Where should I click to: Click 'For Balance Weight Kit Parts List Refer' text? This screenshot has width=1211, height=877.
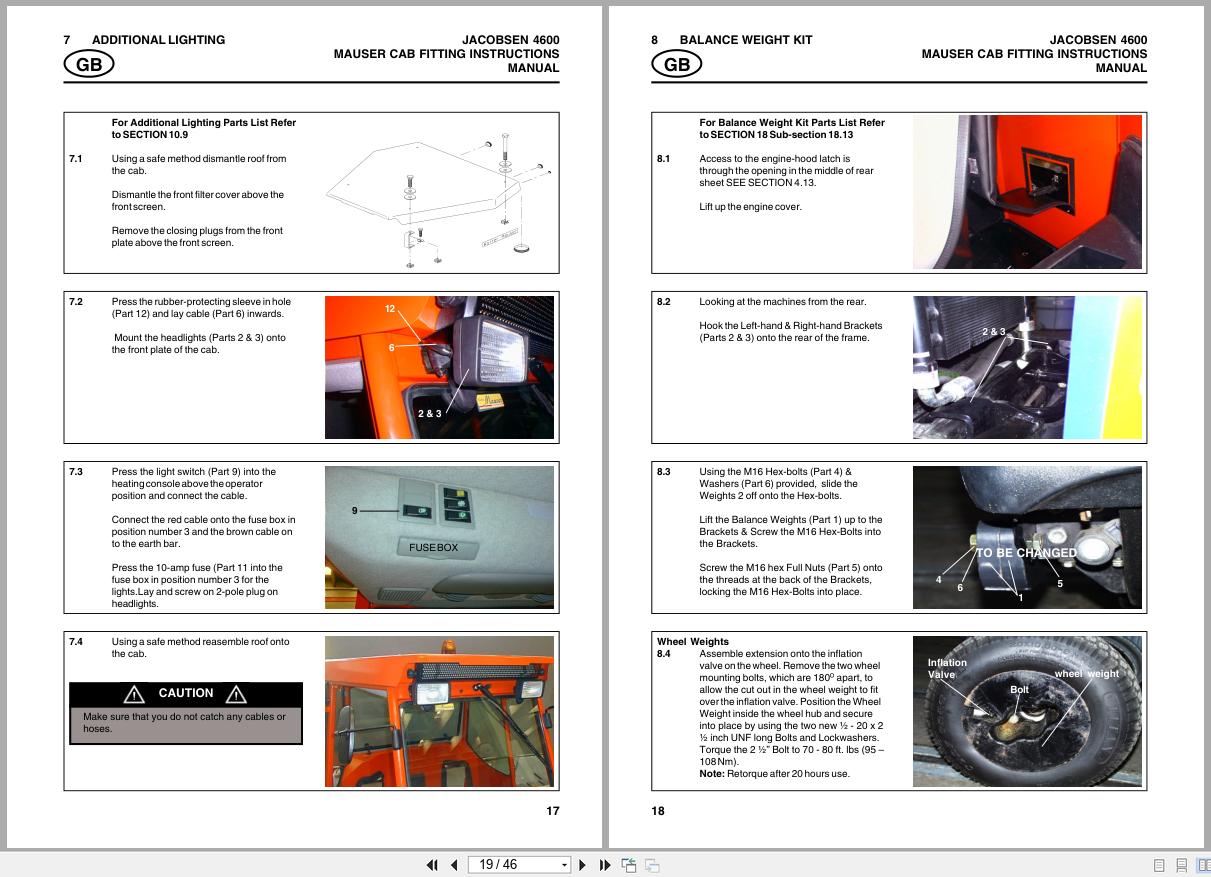pyautogui.click(x=792, y=123)
